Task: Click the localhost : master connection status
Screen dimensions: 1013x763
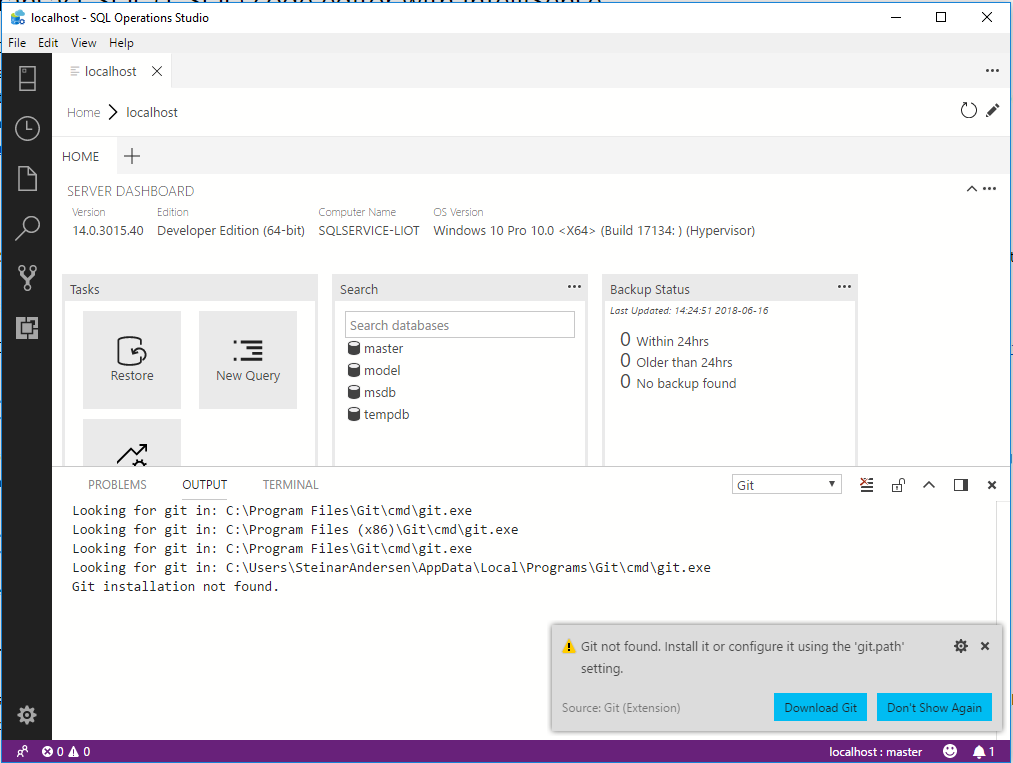Action: [875, 751]
